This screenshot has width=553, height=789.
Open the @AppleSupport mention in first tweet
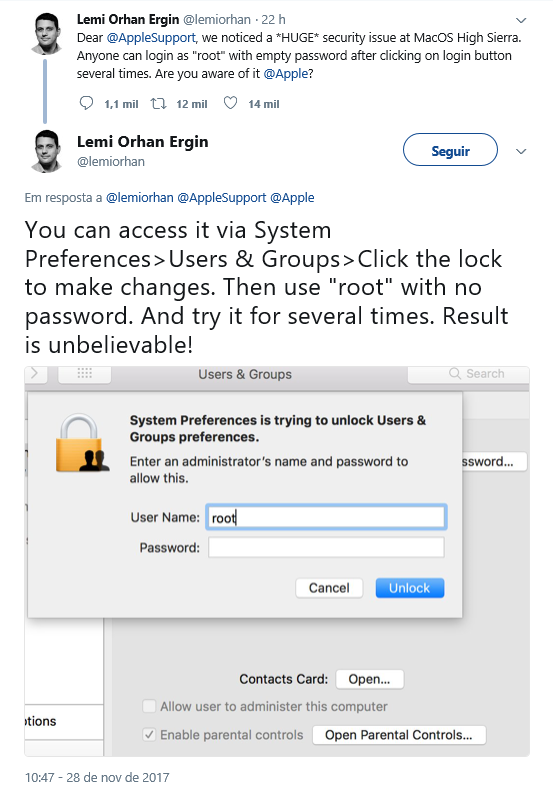pos(151,38)
